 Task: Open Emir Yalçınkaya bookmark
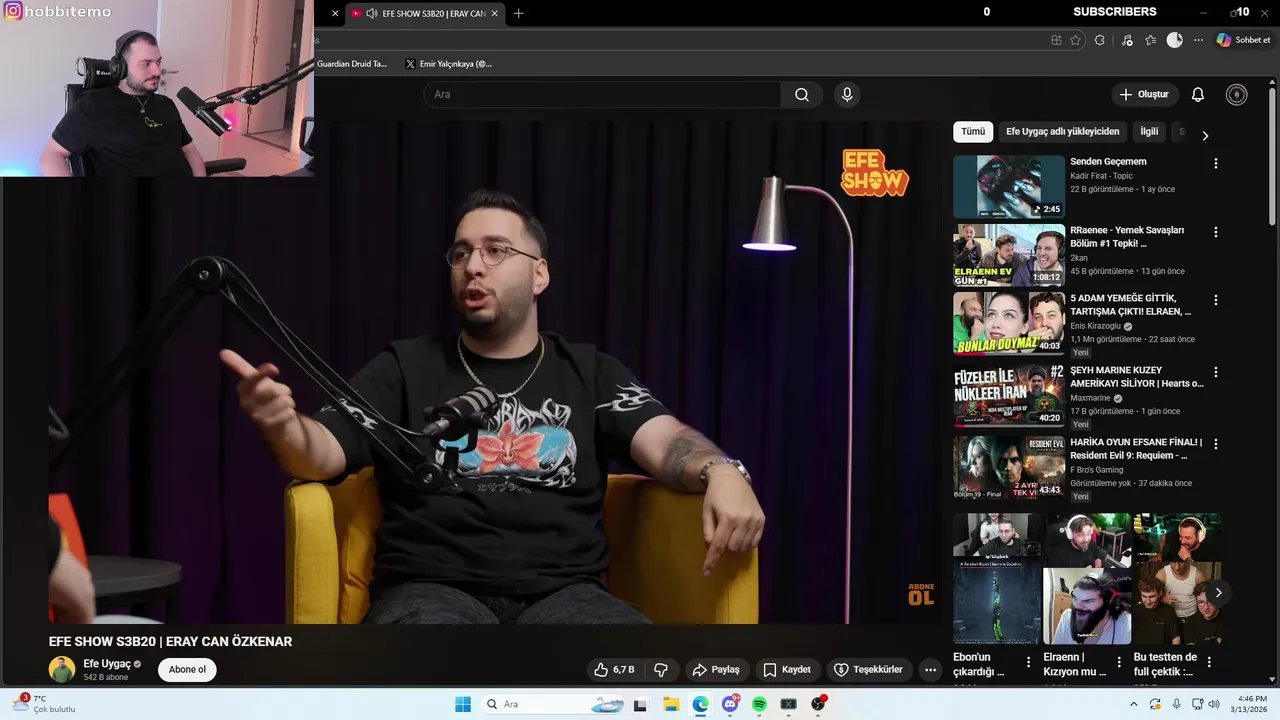(448, 64)
